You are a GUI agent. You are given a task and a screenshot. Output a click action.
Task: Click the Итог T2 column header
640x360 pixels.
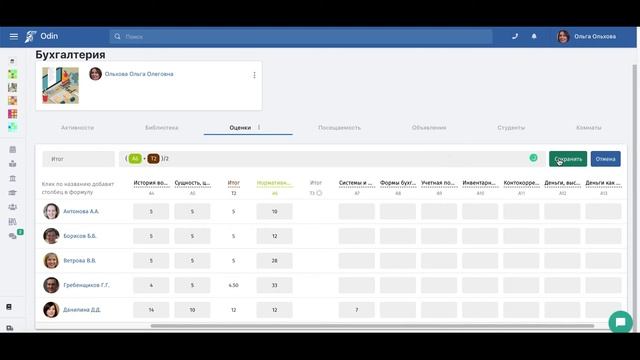pos(233,183)
